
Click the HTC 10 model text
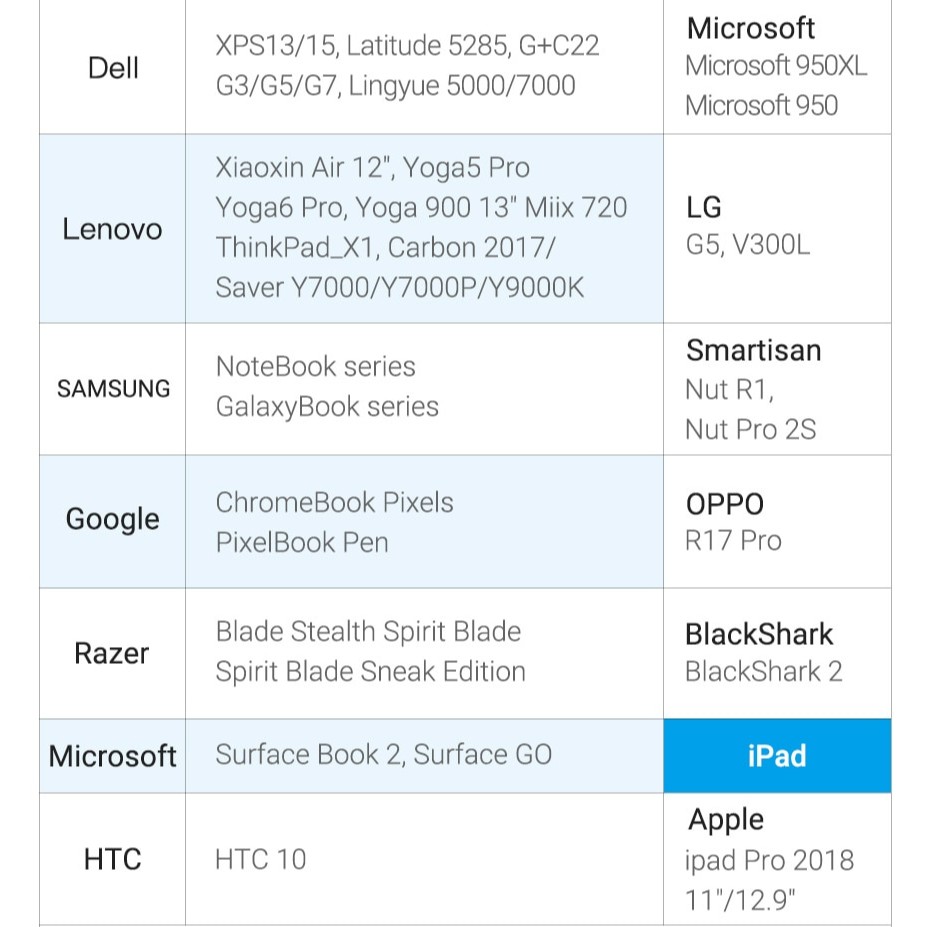(260, 859)
